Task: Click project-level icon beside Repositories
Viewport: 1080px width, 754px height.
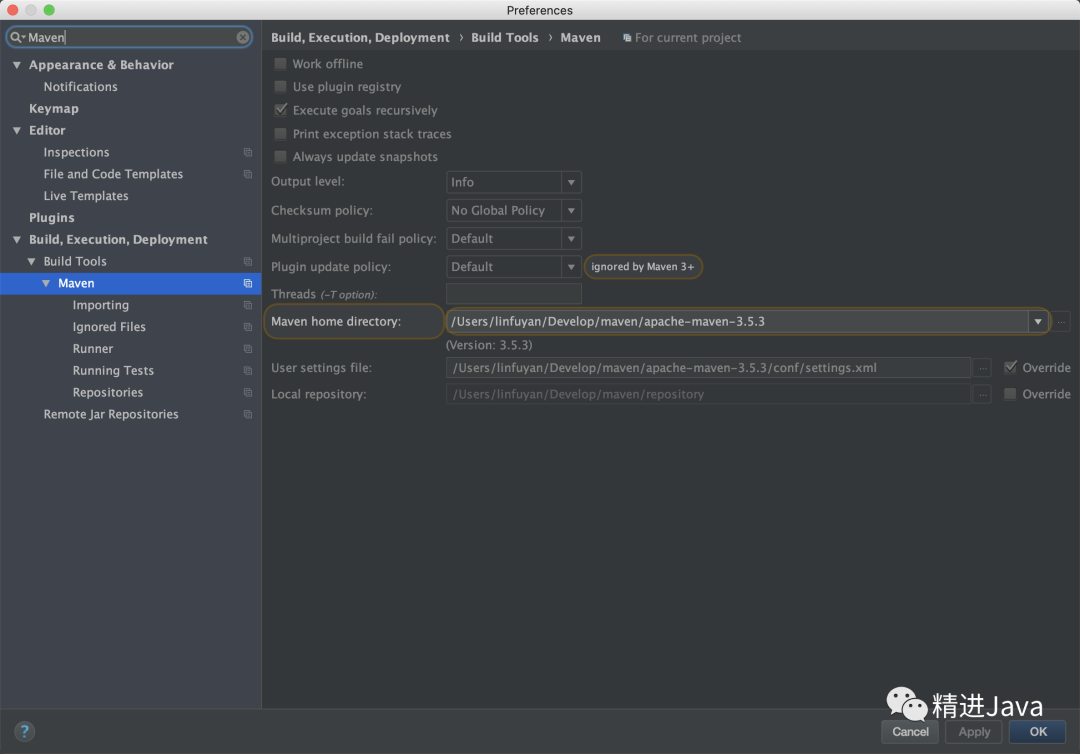Action: (x=248, y=393)
